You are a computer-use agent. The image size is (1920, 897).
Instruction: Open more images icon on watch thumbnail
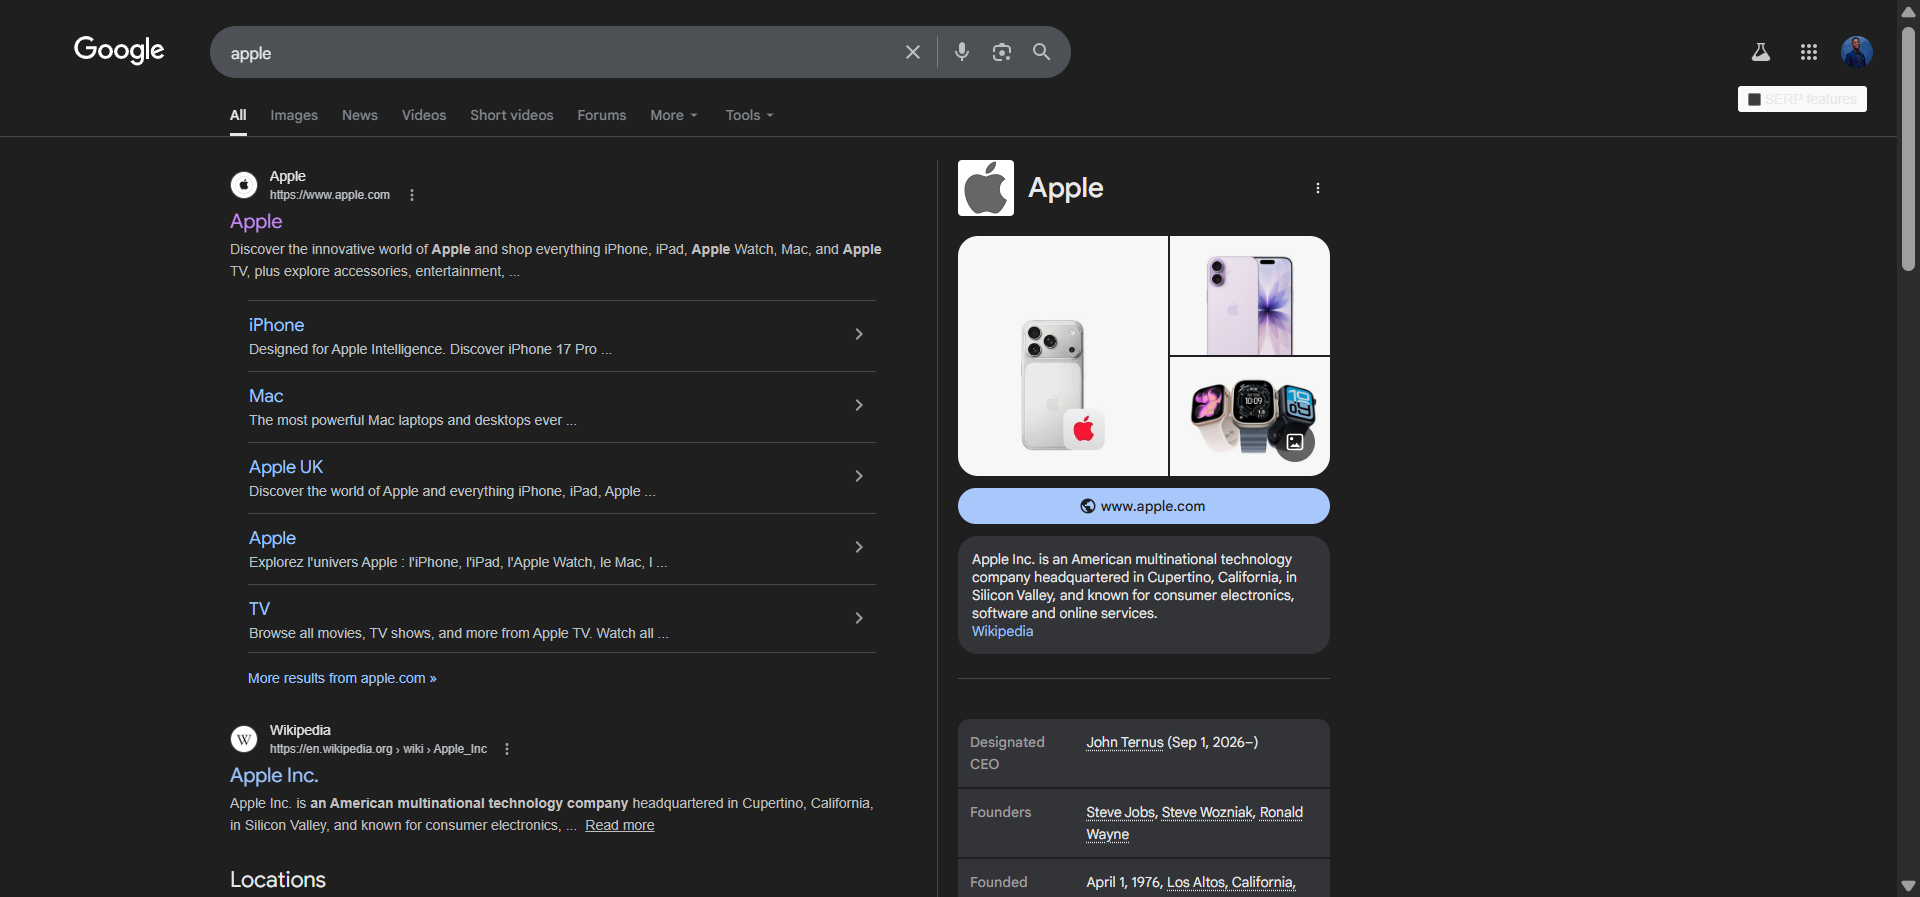1295,442
